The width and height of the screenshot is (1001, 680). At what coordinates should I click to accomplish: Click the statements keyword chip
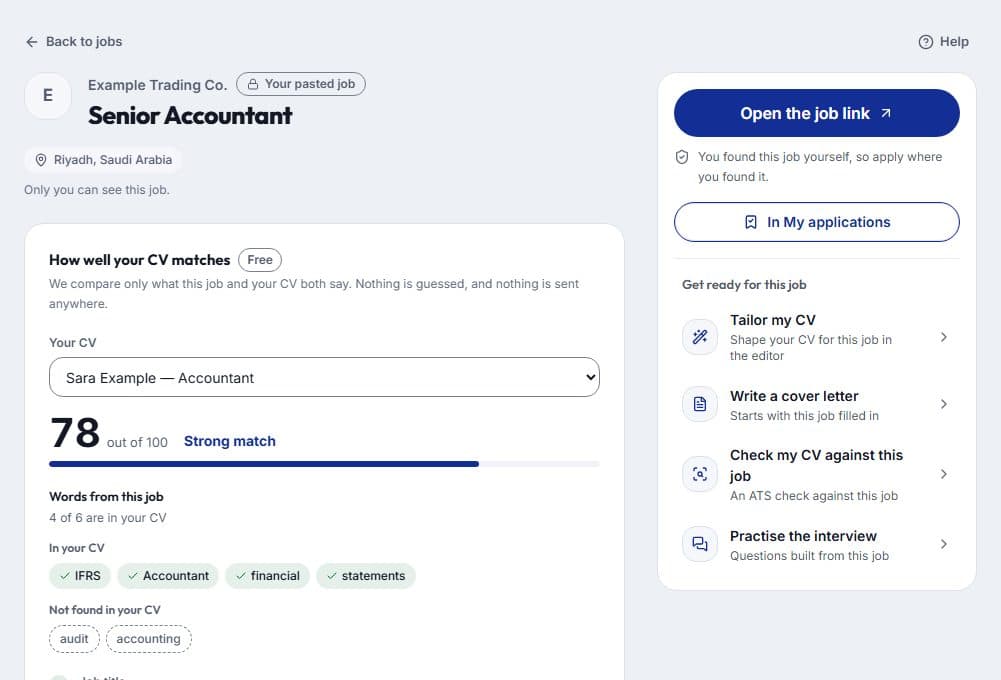coord(366,576)
